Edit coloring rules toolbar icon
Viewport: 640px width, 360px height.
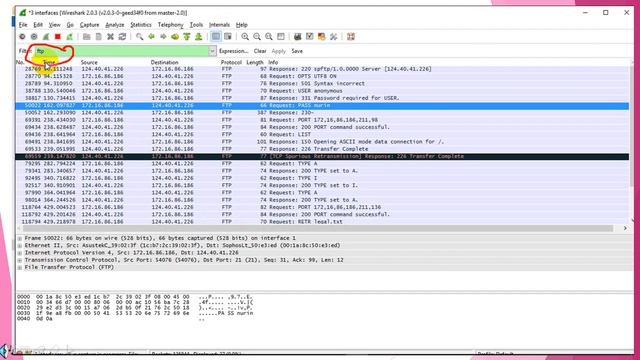point(322,37)
